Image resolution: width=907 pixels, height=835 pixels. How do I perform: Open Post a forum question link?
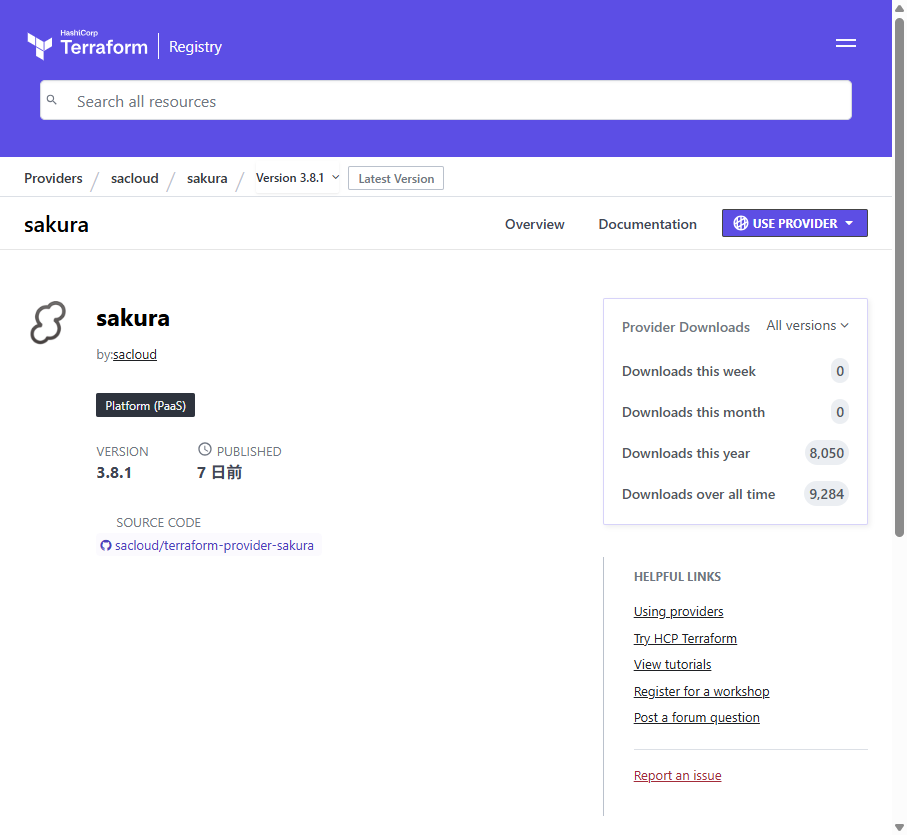(697, 718)
